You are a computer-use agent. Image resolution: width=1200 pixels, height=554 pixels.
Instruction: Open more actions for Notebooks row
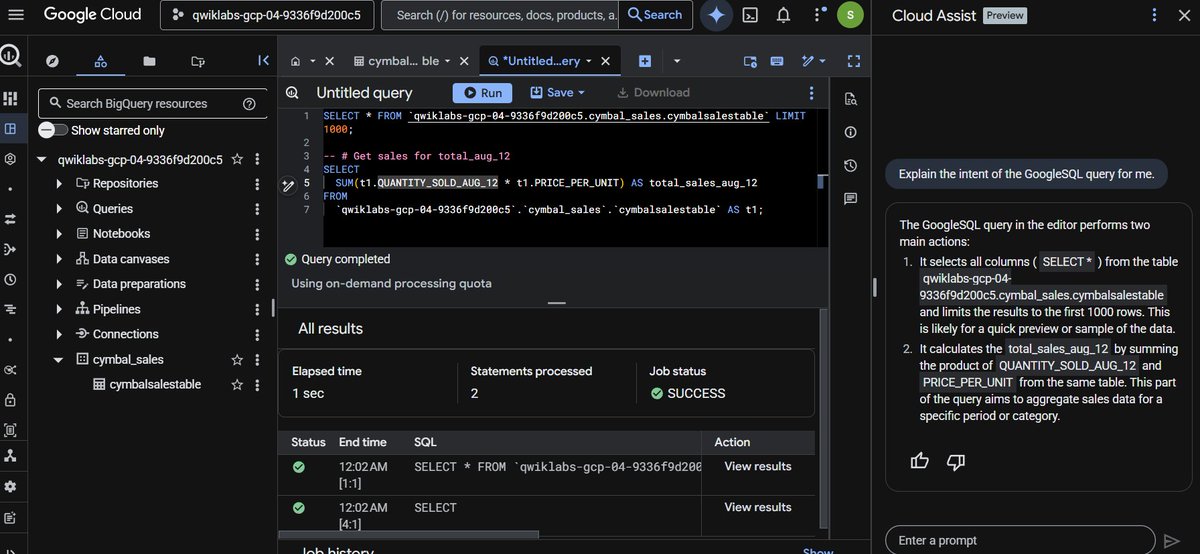258,234
